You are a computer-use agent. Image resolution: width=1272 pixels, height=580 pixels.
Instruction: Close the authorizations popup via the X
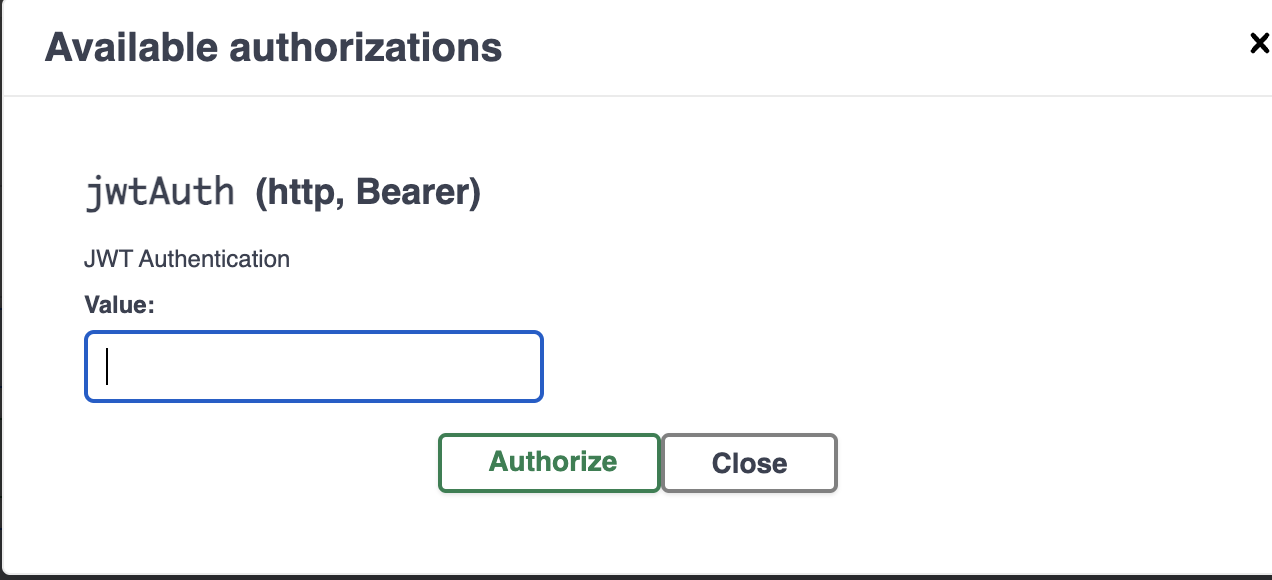1259,44
